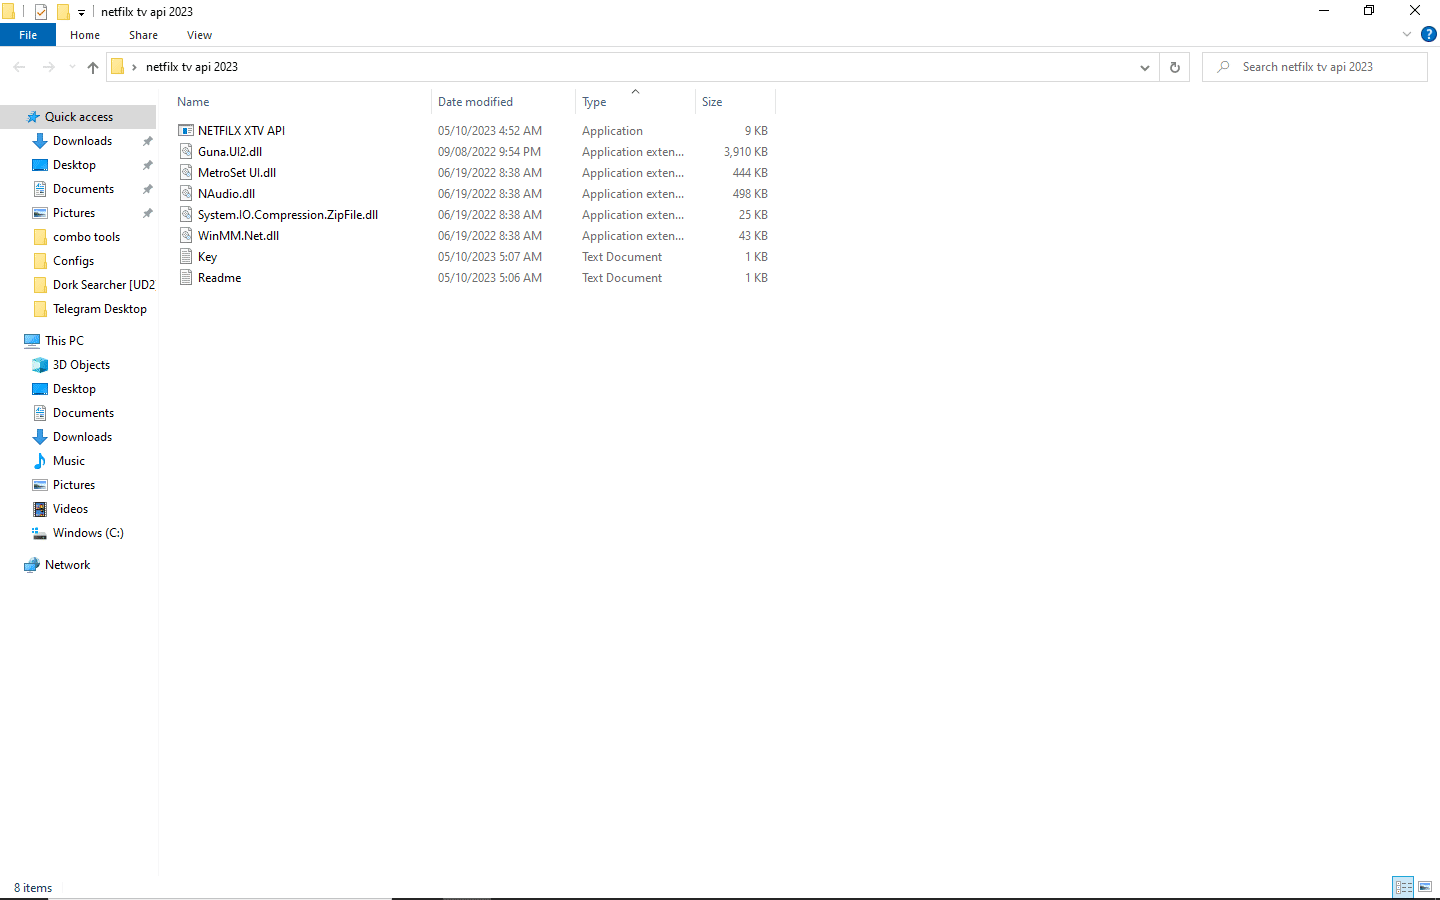
Task: Click the breadcrumb chevron before folder name
Action: (x=134, y=67)
